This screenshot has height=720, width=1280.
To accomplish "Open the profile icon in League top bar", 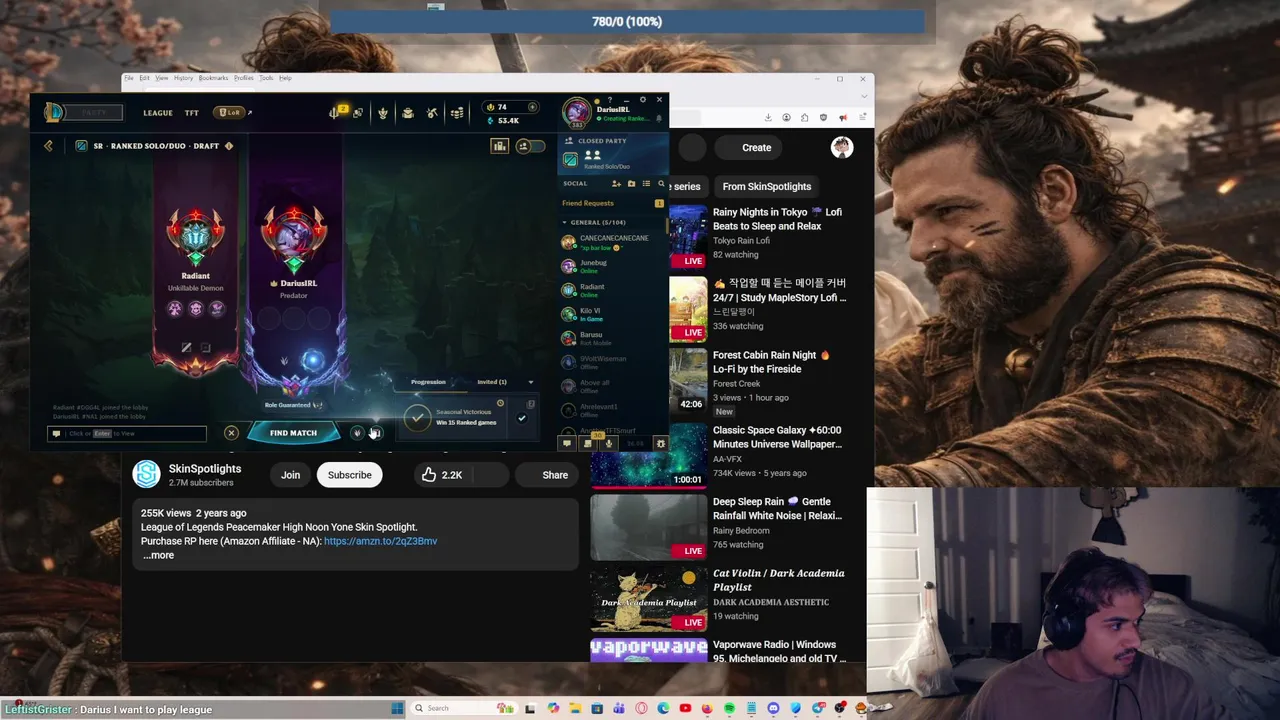I will click(x=357, y=113).
